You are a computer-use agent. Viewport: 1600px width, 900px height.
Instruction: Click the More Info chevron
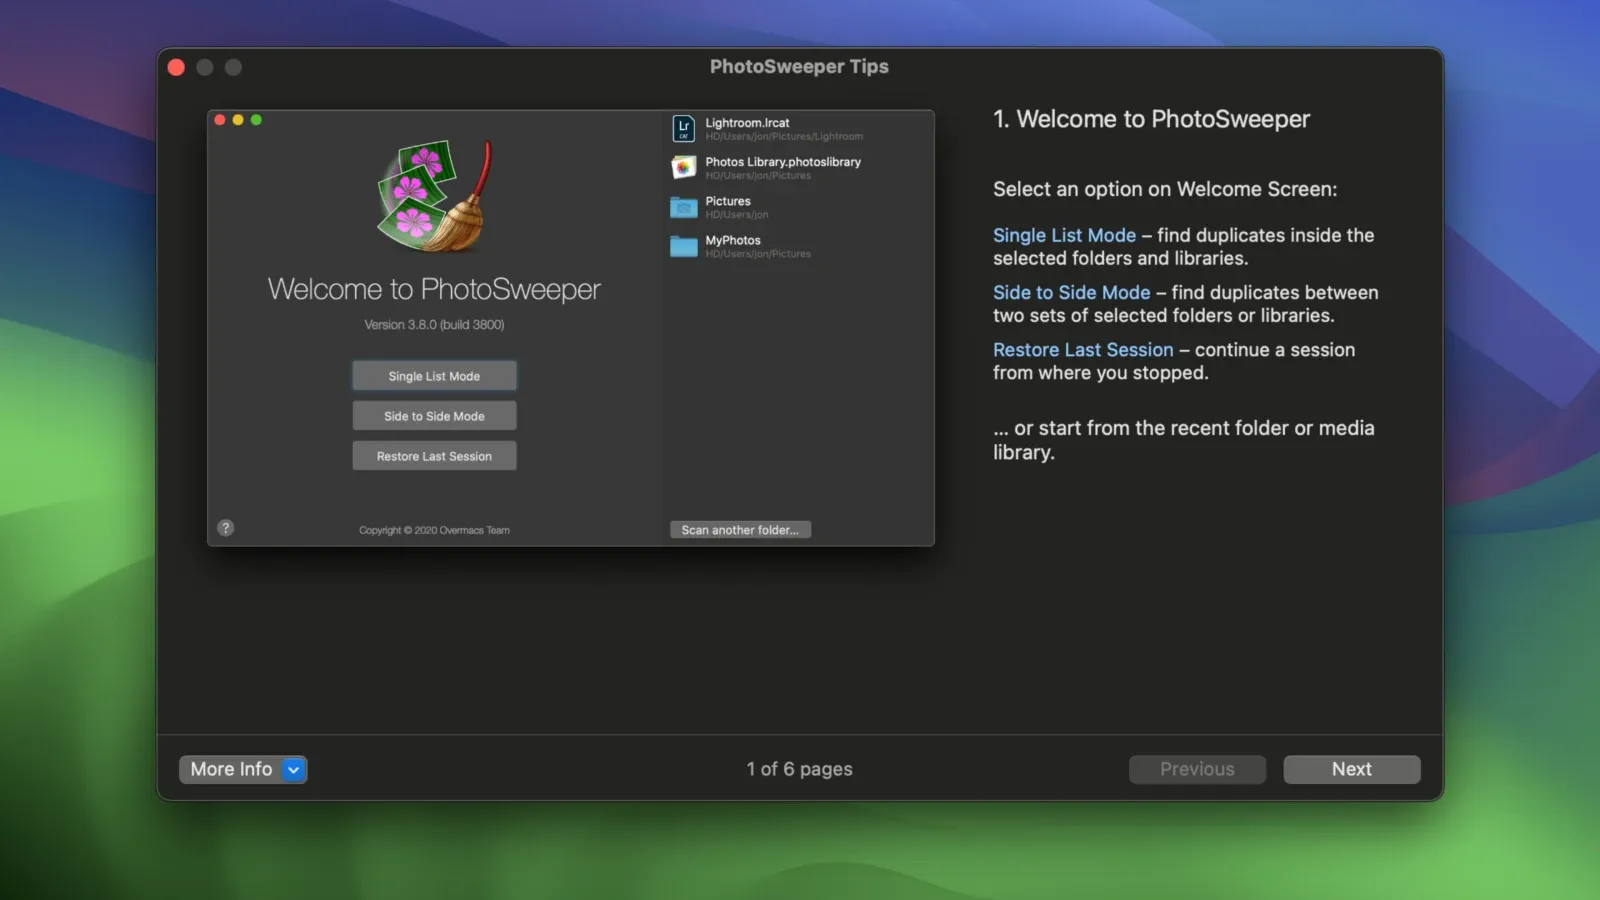[x=292, y=769]
